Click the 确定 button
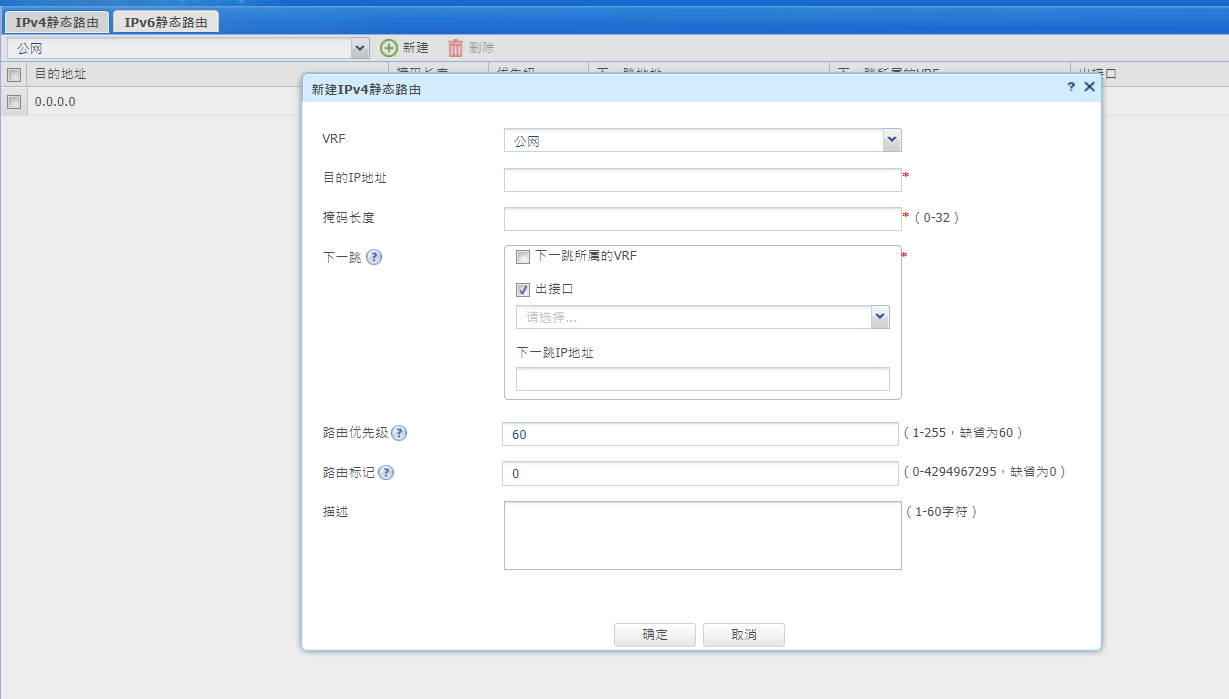 click(655, 635)
